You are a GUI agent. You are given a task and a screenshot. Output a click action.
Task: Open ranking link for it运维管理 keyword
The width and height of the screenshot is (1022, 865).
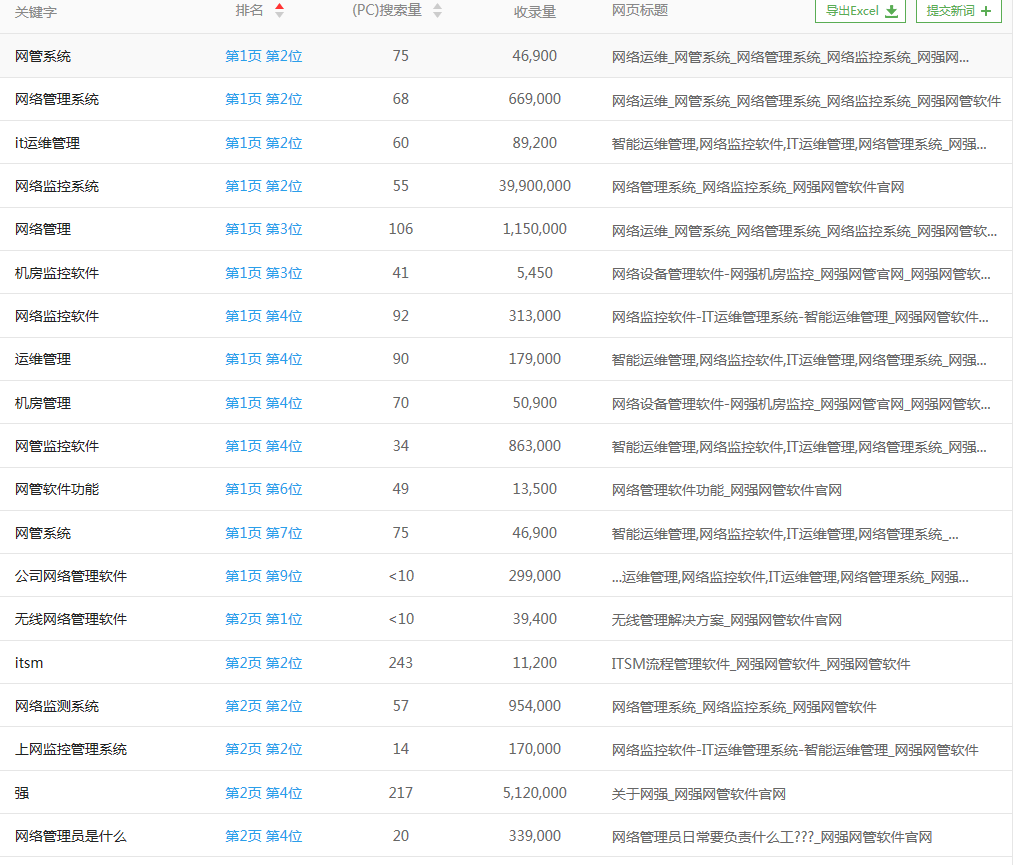[x=263, y=143]
